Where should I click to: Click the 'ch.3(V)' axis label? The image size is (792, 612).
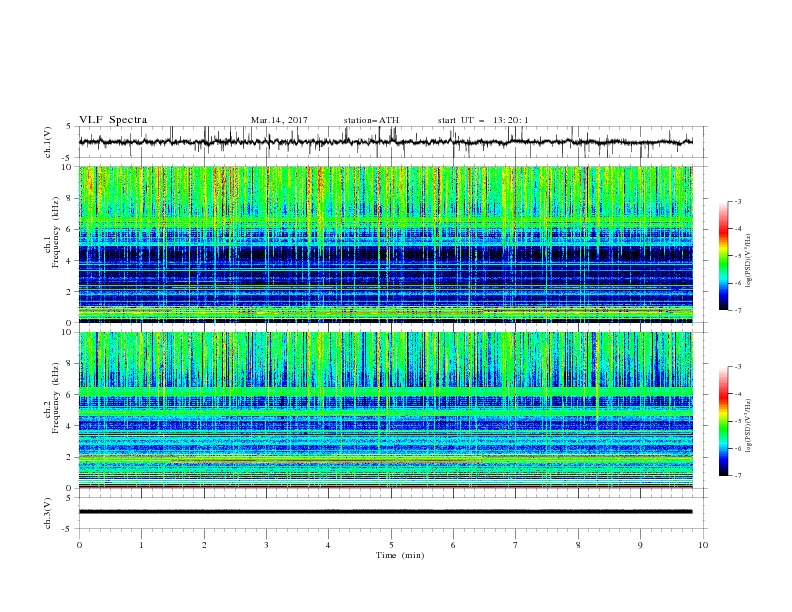pyautogui.click(x=48, y=513)
